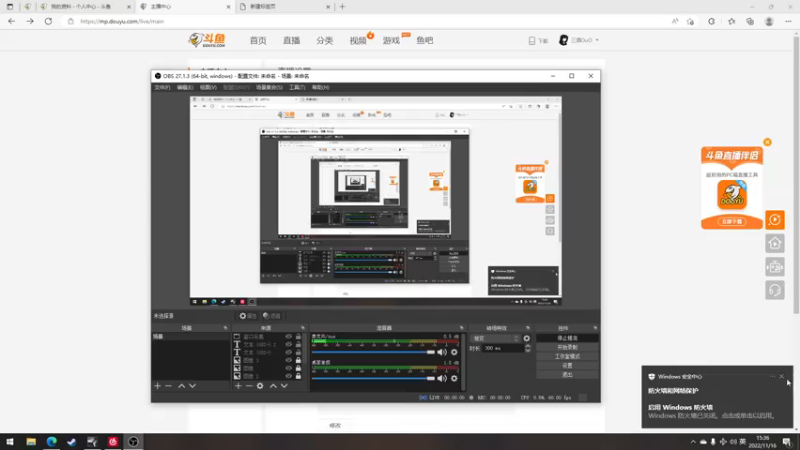Refresh the browser page
Screen dimensions: 800x450
tap(48, 21)
